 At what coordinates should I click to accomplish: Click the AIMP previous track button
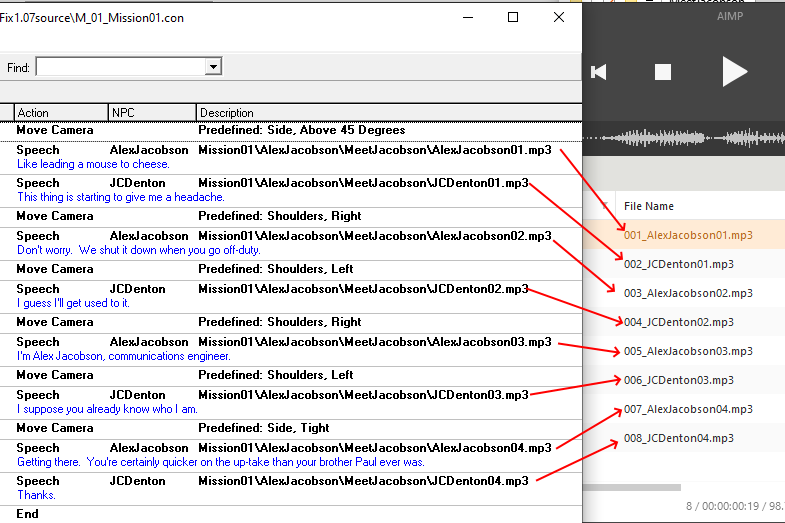[x=599, y=72]
